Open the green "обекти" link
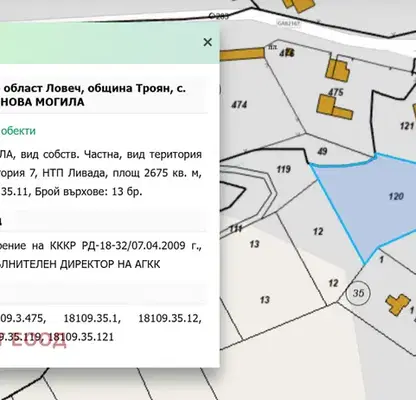Image resolution: width=416 pixels, height=400 pixels. tap(18, 131)
